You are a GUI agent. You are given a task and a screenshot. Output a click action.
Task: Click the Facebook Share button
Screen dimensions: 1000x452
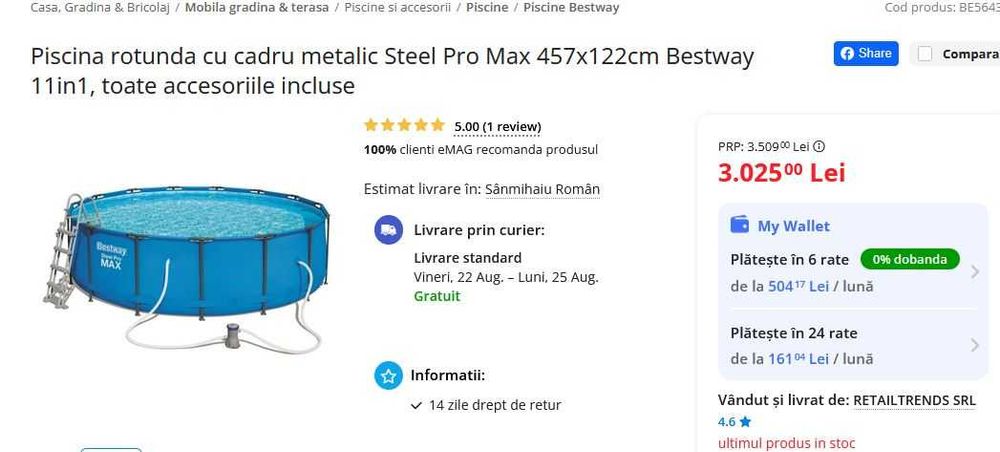click(x=866, y=54)
